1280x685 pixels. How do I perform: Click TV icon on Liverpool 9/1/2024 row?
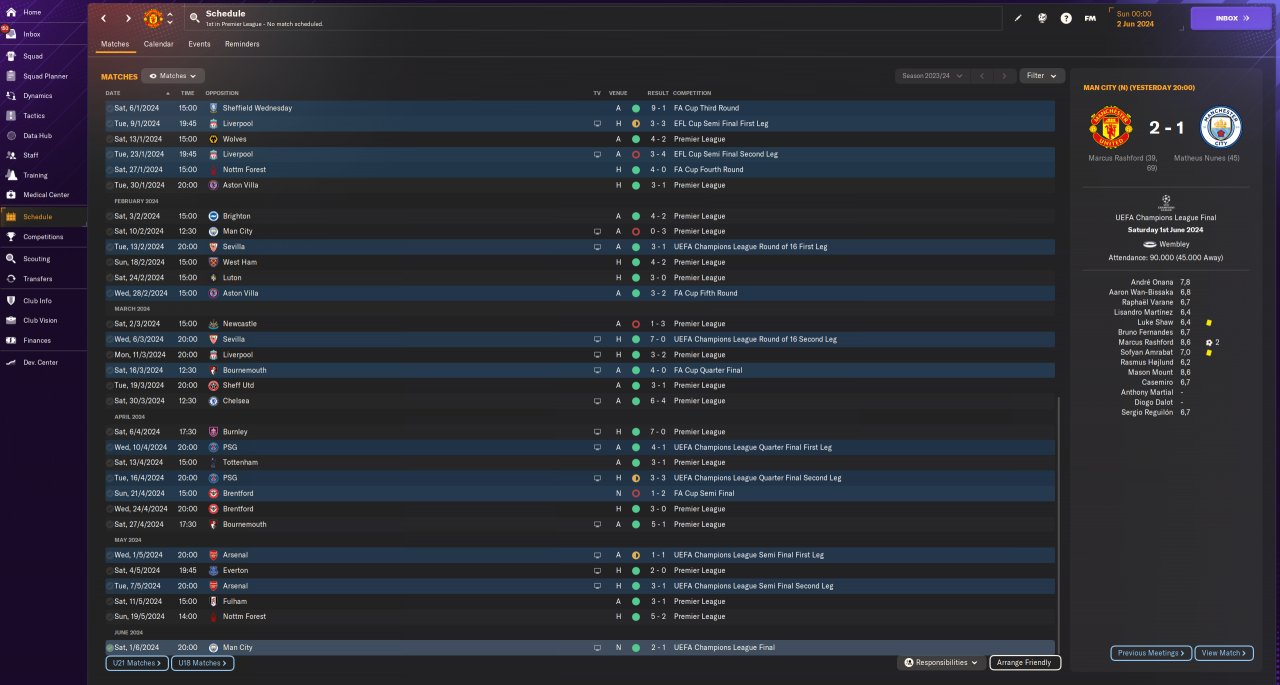click(x=597, y=124)
